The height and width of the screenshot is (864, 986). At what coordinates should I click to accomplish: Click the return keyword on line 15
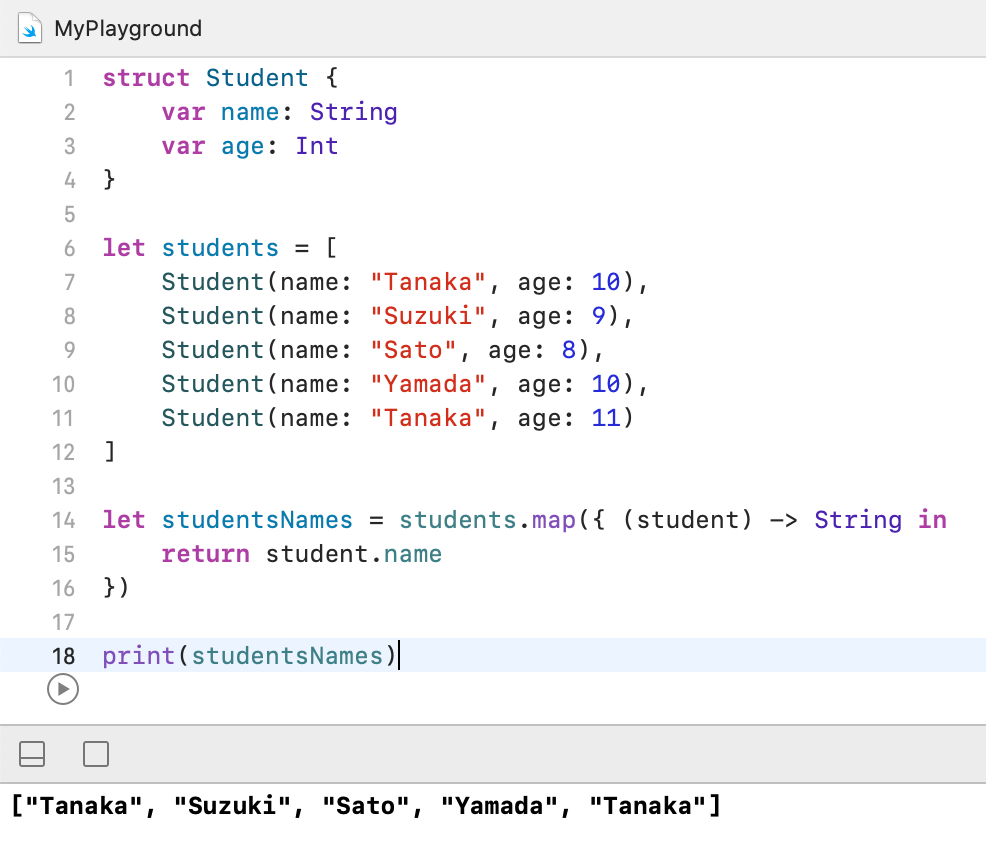(205, 554)
